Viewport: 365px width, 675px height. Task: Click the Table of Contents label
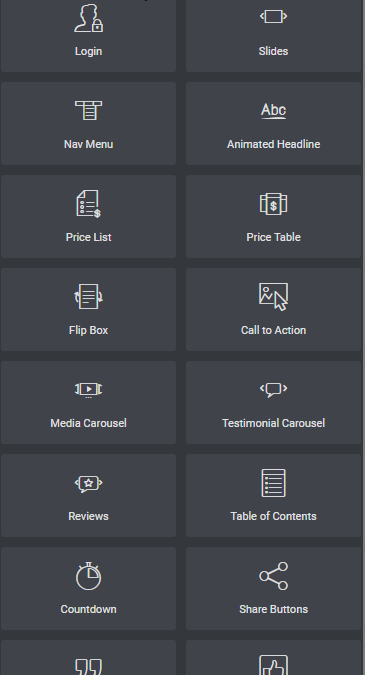coord(273,516)
